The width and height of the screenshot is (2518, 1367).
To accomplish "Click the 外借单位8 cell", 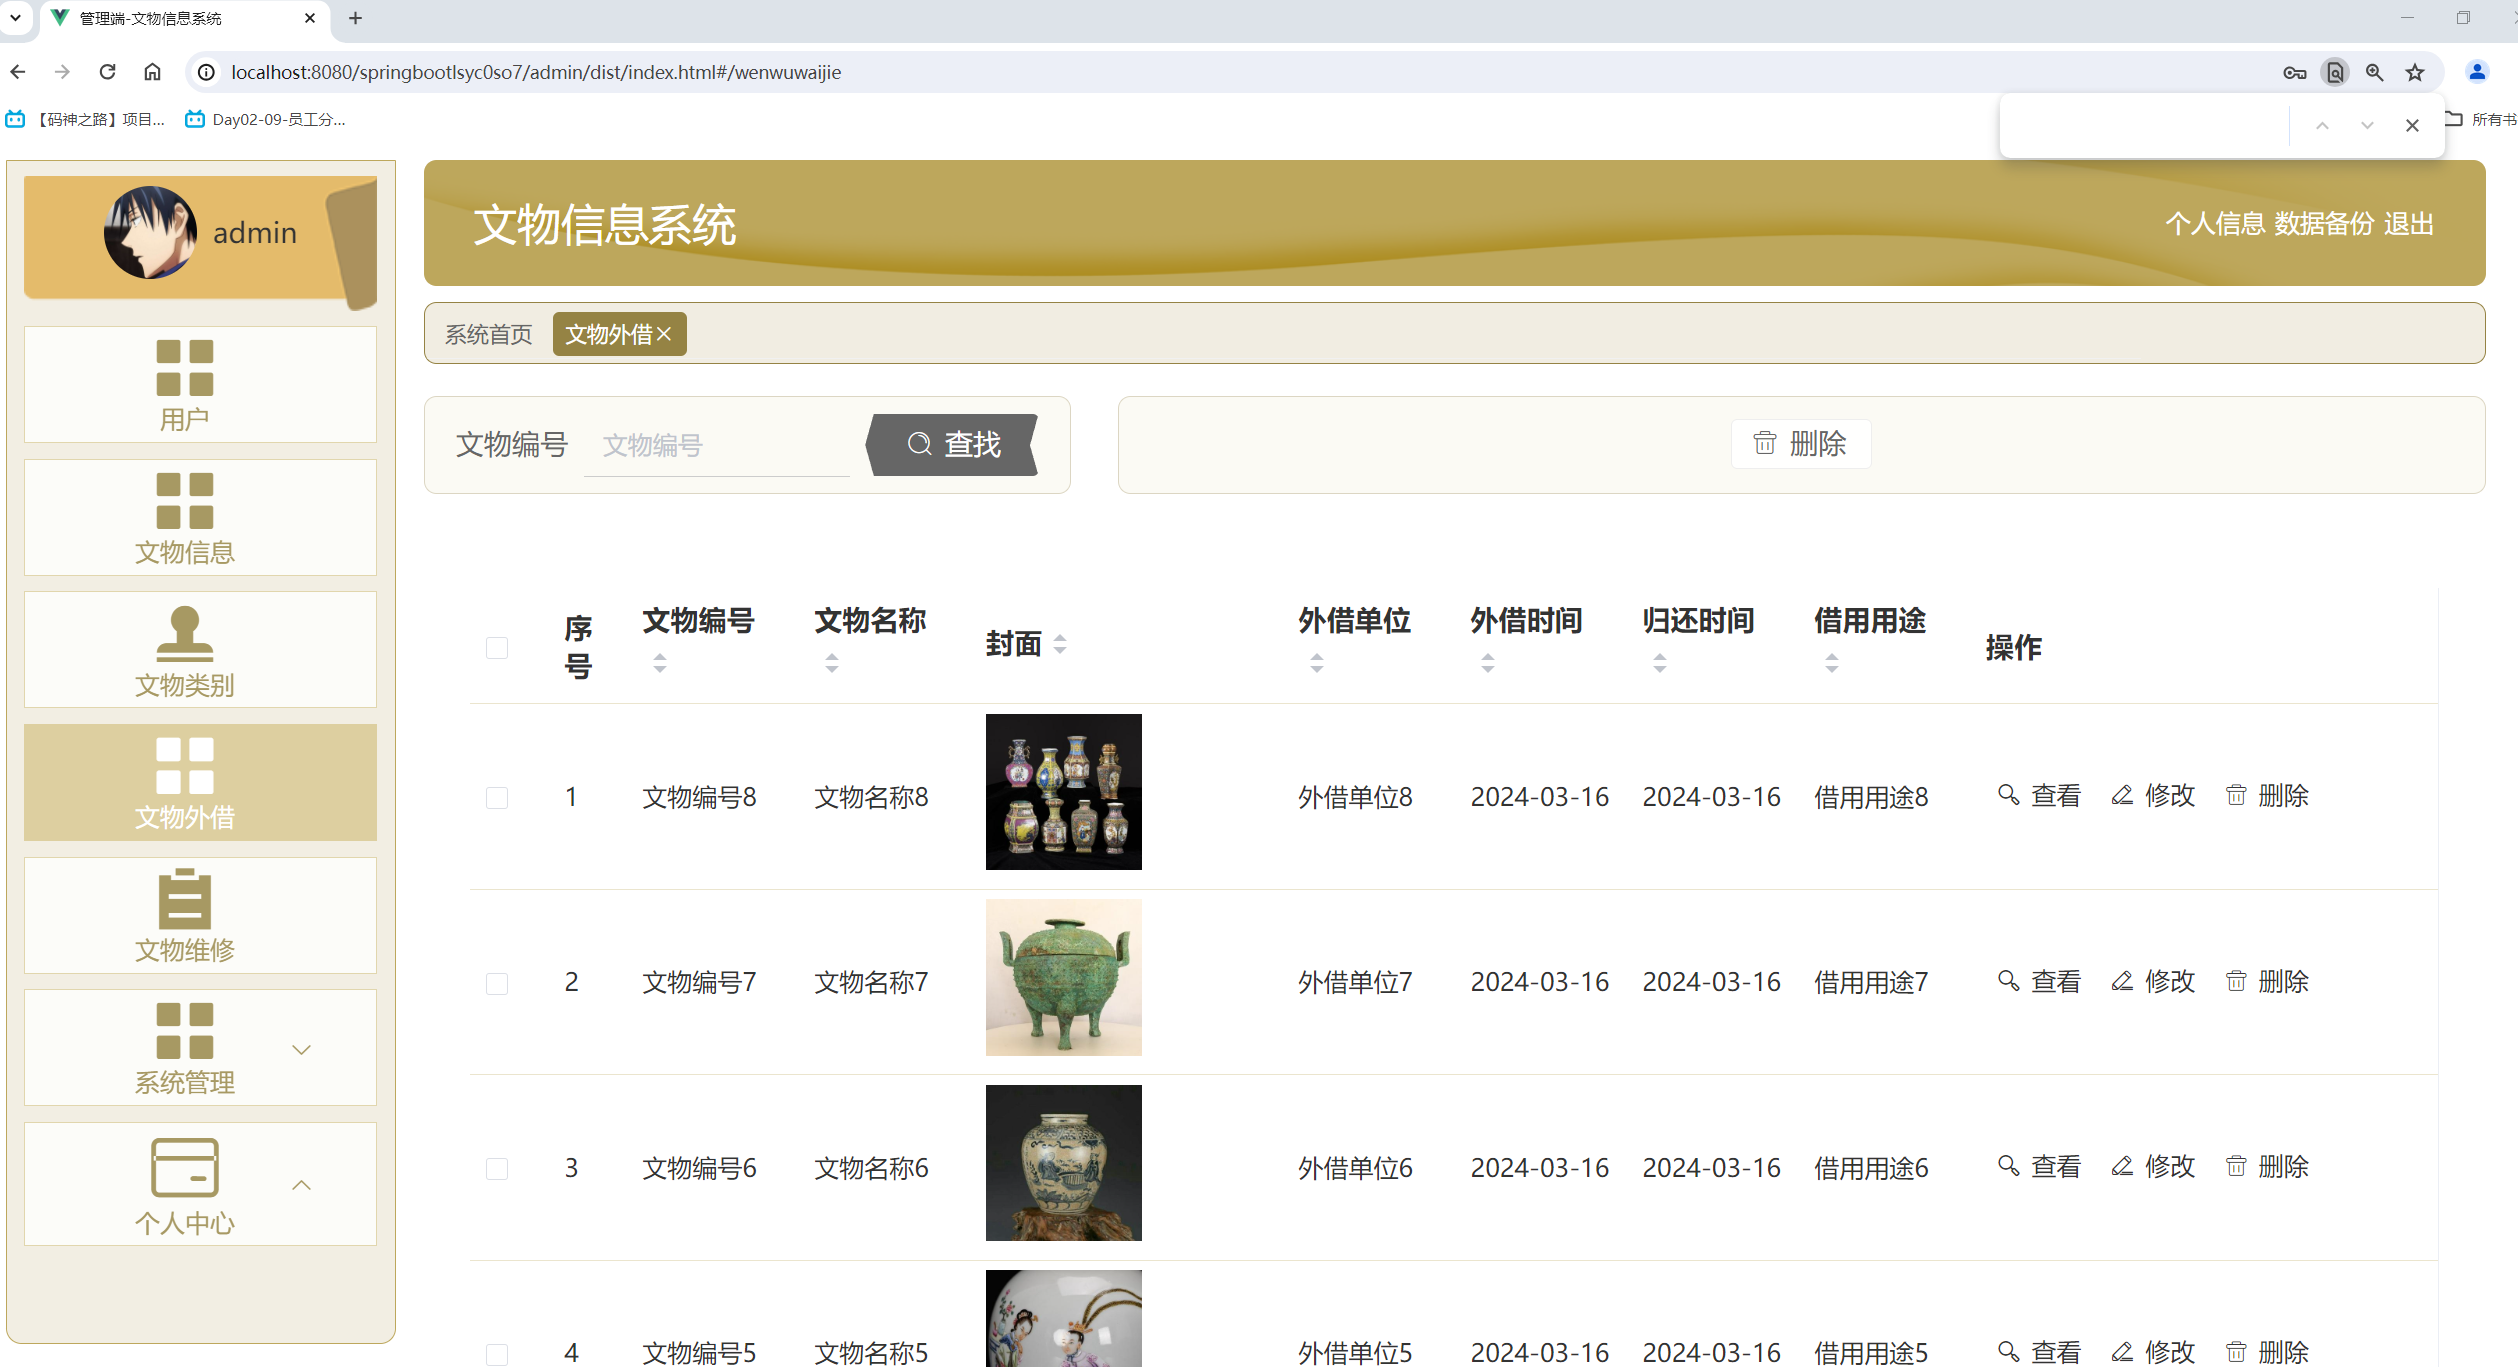I will tap(1356, 797).
